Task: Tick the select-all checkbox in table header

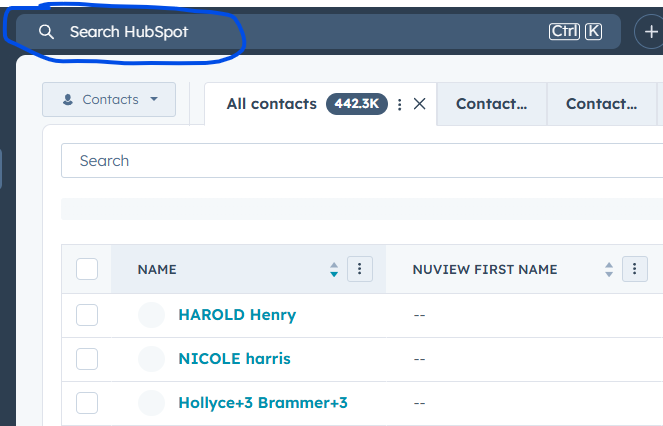Action: click(x=87, y=269)
